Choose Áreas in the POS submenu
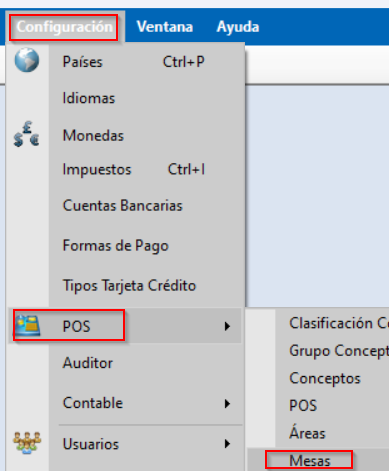The image size is (389, 471). [x=307, y=433]
